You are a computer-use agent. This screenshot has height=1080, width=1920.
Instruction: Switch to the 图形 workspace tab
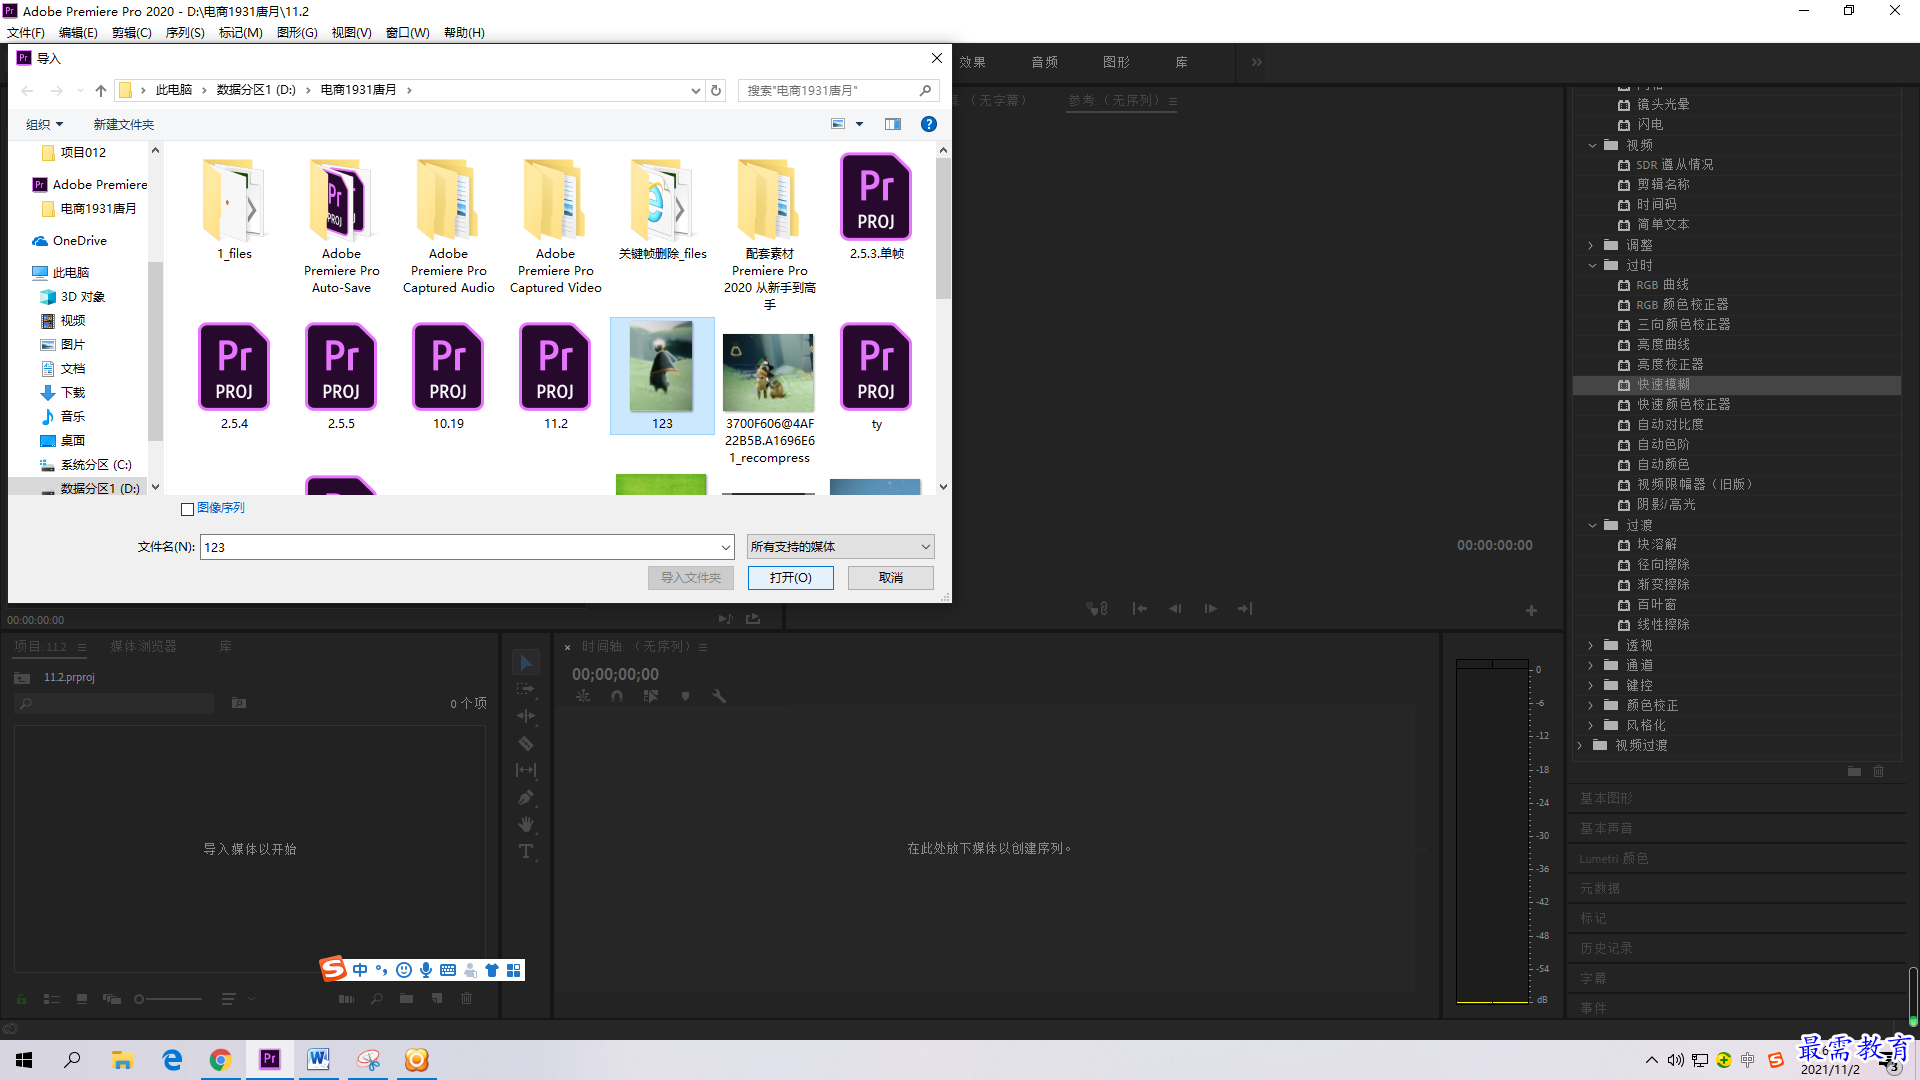click(1116, 62)
